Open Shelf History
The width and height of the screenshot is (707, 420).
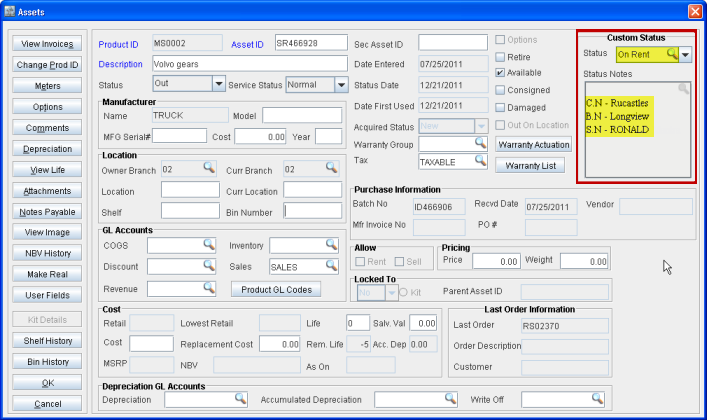47,341
